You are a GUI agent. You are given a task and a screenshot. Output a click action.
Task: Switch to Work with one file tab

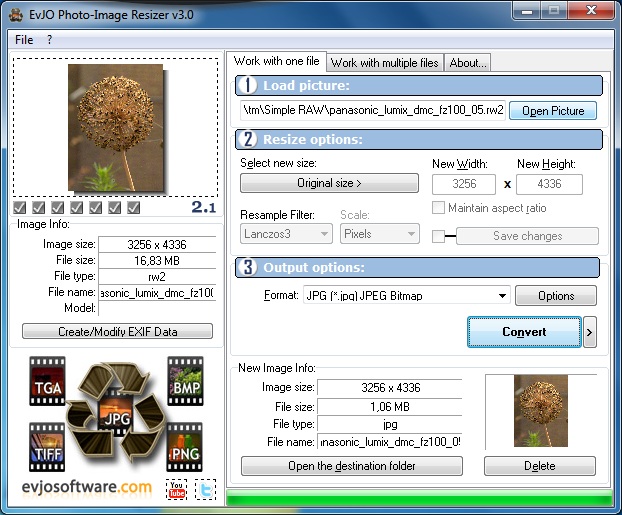(x=276, y=61)
